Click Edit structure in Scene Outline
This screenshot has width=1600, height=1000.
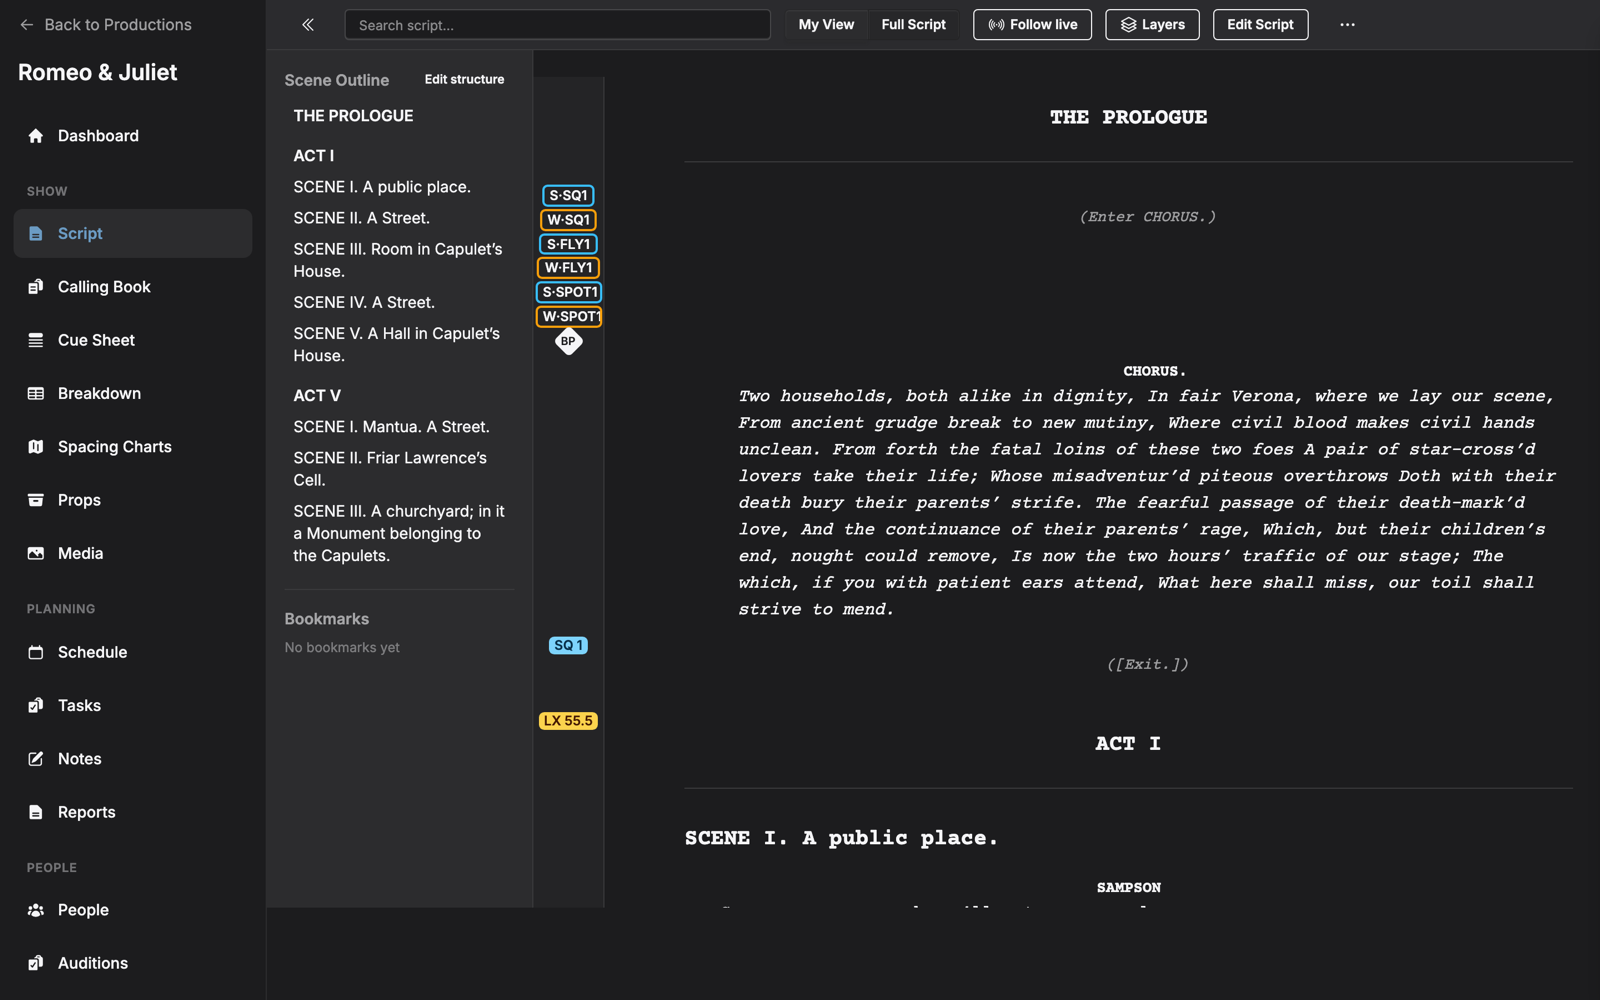pyautogui.click(x=464, y=79)
